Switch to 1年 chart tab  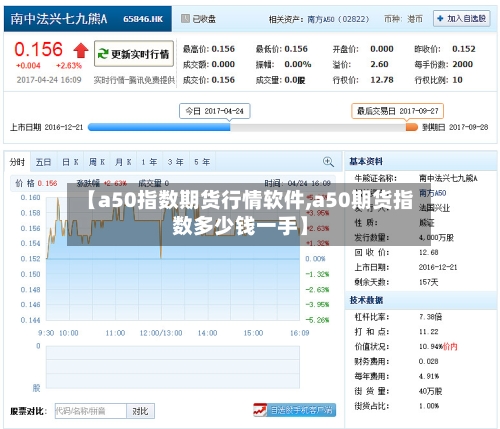149,162
